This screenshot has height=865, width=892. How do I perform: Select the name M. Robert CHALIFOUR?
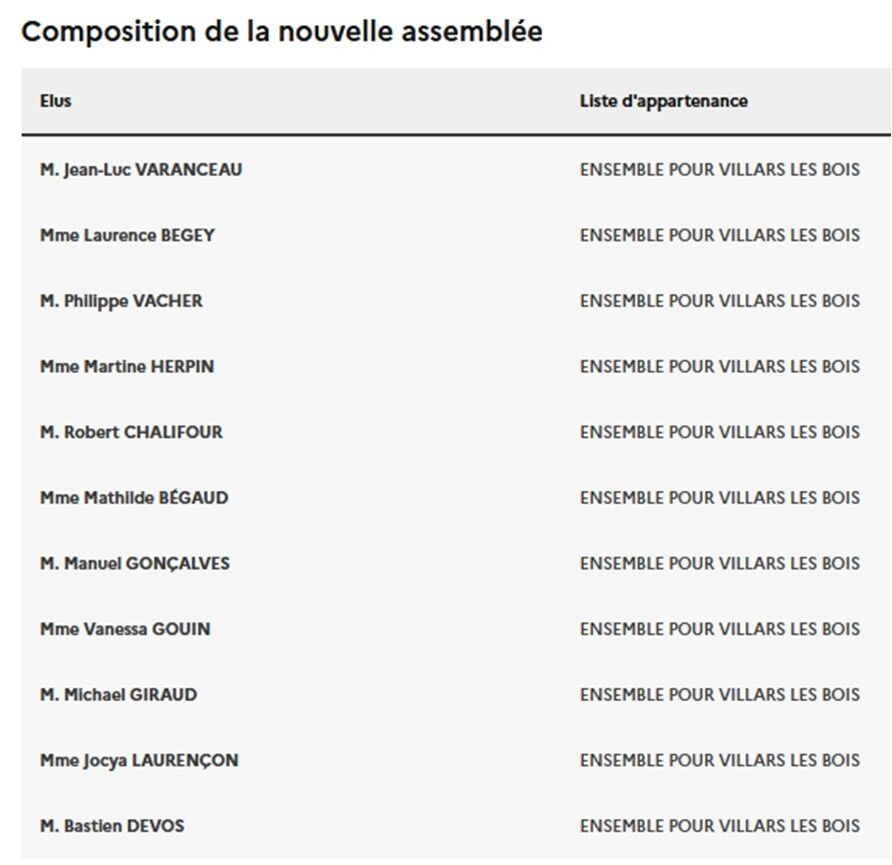tap(131, 433)
